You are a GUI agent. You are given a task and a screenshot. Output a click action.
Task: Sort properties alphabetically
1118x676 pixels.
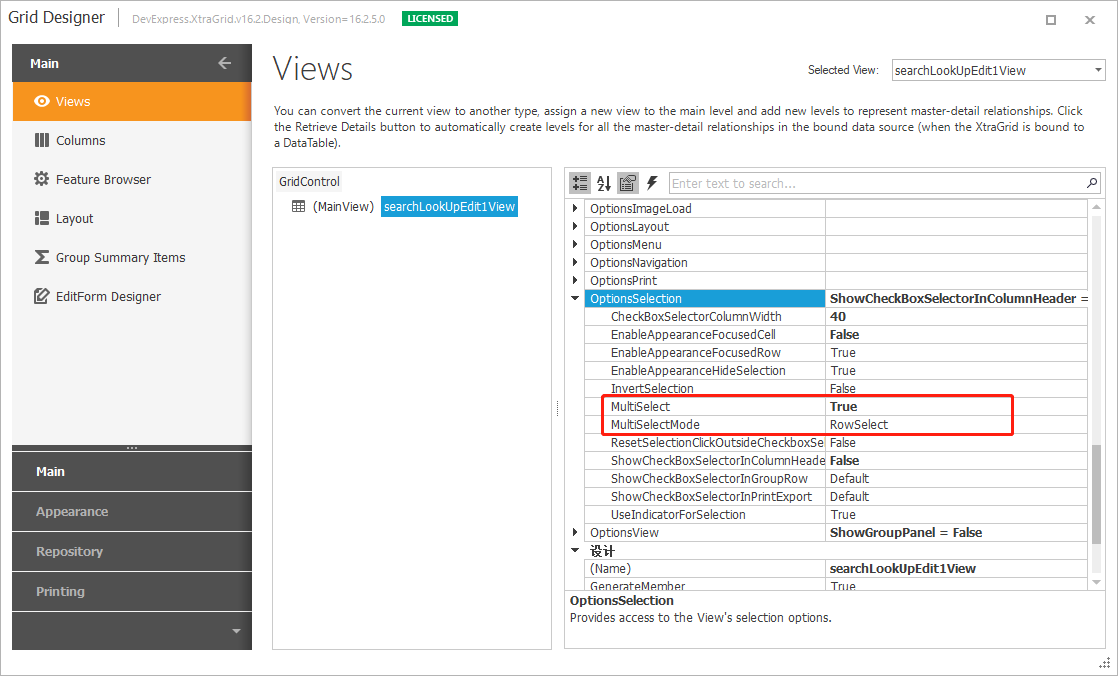click(604, 183)
